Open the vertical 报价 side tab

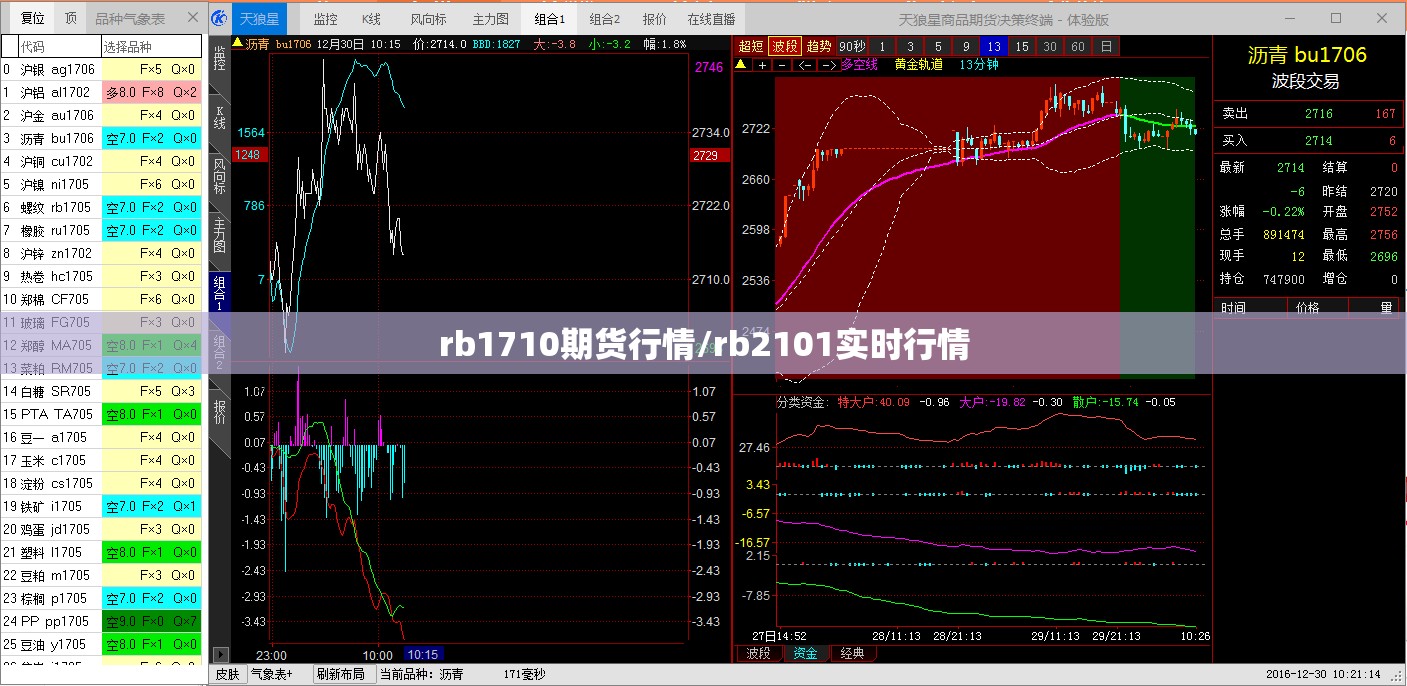(220, 411)
